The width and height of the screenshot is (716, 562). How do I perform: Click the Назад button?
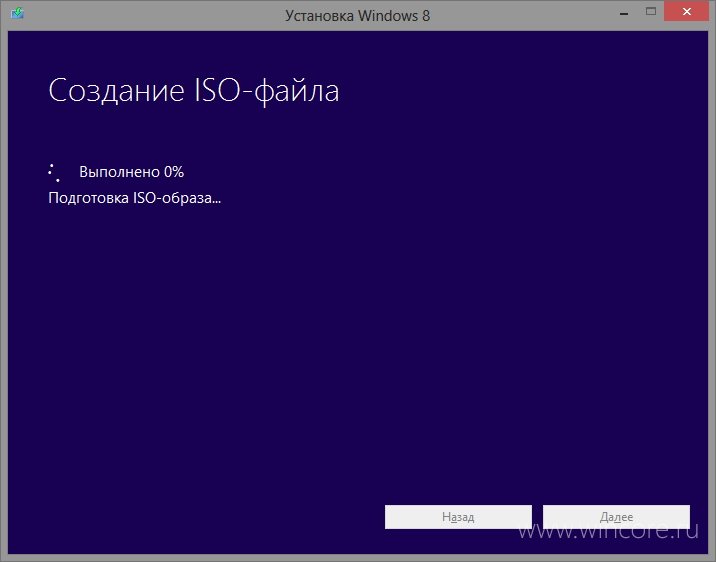(x=458, y=517)
